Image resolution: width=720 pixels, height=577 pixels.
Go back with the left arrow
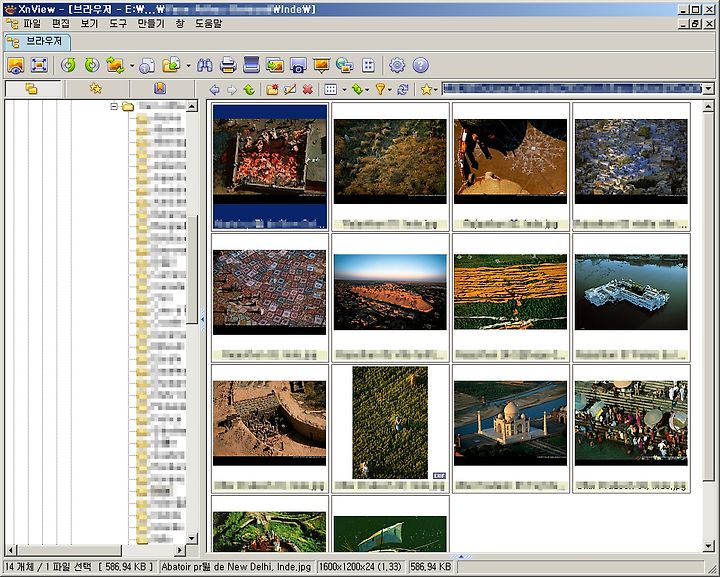(214, 90)
